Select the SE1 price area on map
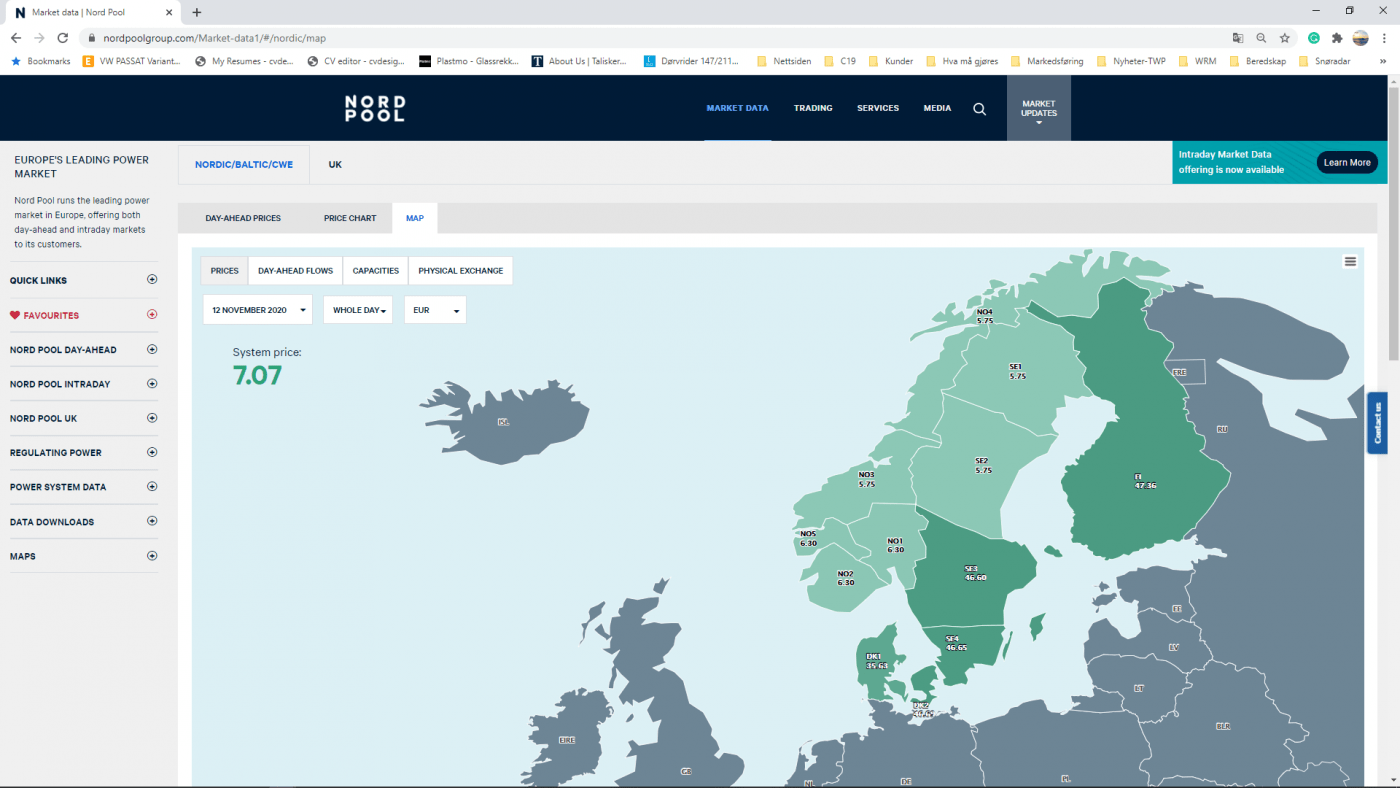The width and height of the screenshot is (1400, 788). pos(1017,371)
